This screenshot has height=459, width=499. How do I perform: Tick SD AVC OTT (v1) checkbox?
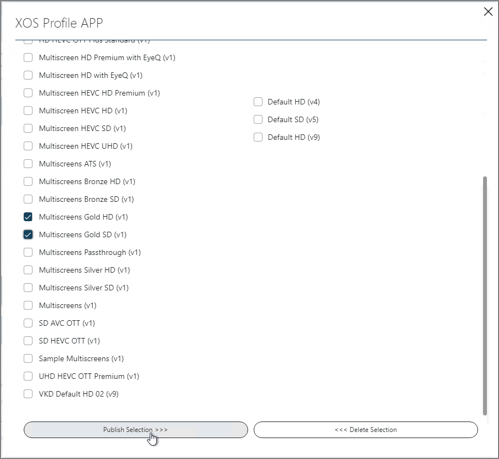(x=28, y=323)
